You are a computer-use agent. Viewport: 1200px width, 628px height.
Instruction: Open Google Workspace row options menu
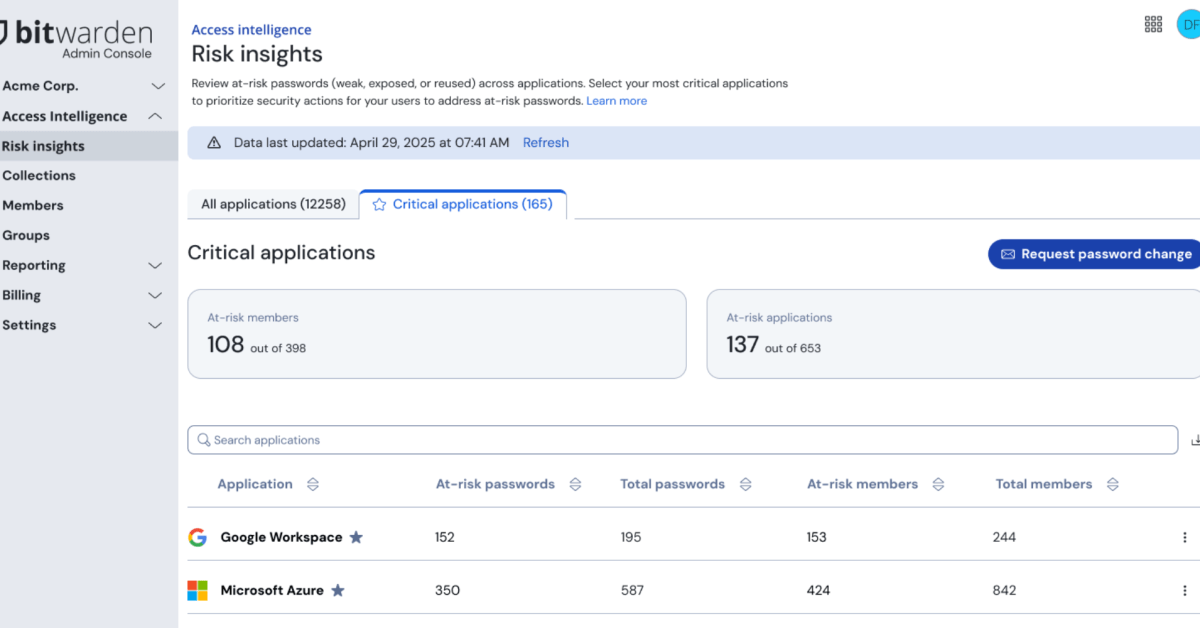click(1185, 537)
